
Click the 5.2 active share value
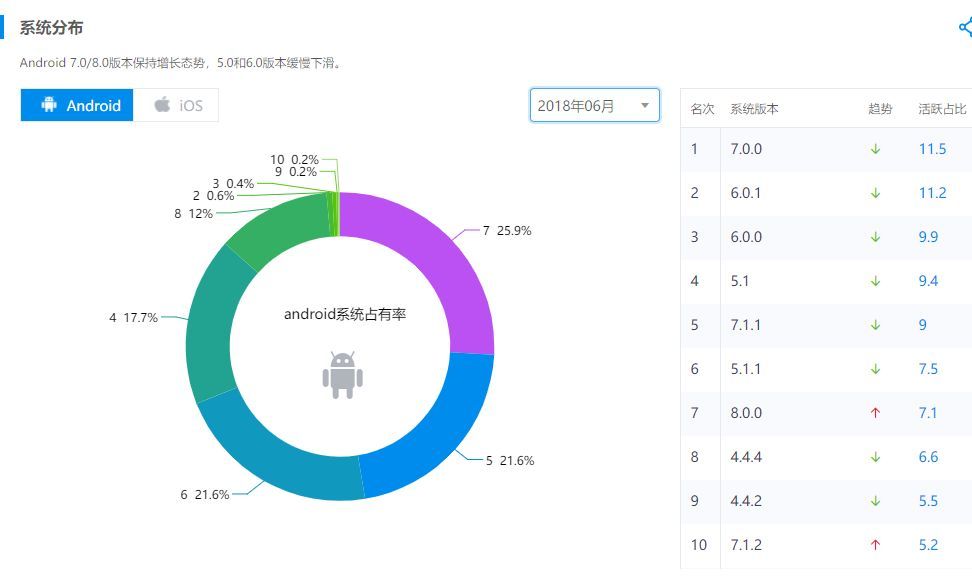tap(928, 545)
